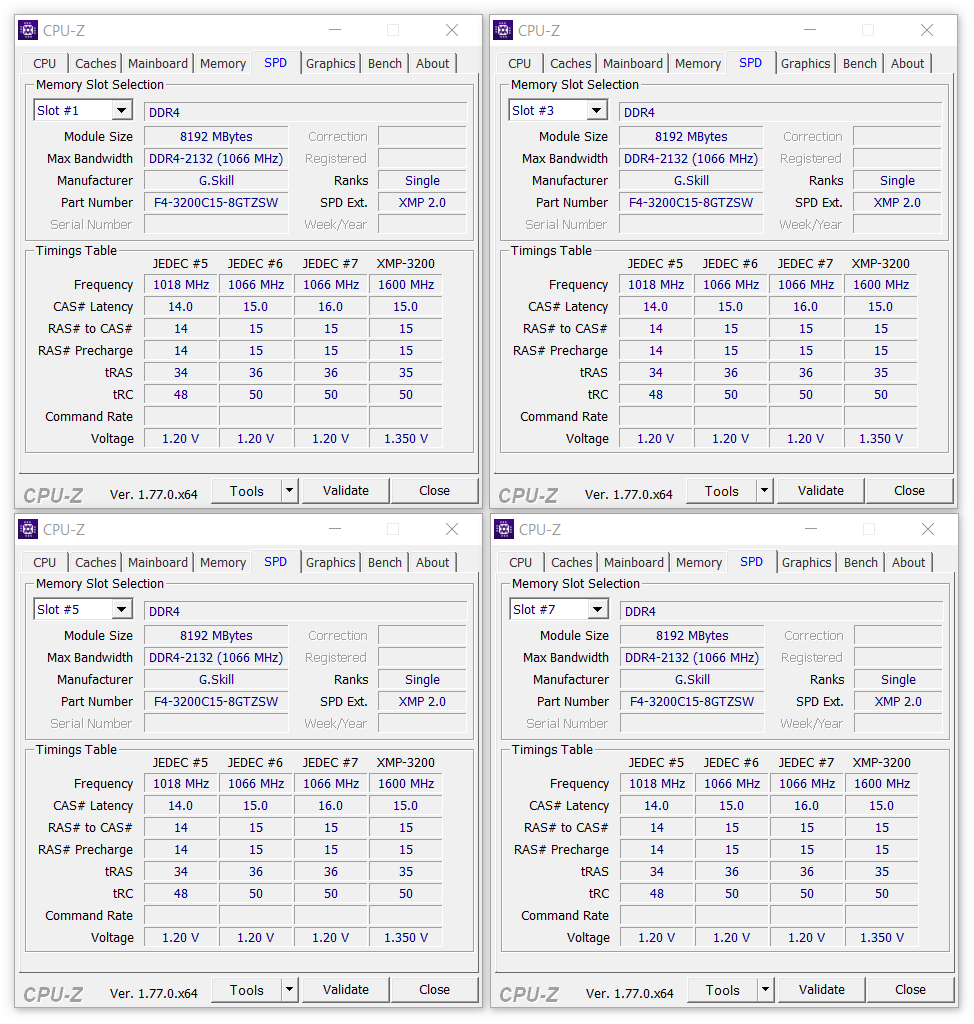Viewport: 974px width, 1024px height.
Task: Click Max Bandwidth value in Slot #5 window
Action: pyautogui.click(x=216, y=658)
